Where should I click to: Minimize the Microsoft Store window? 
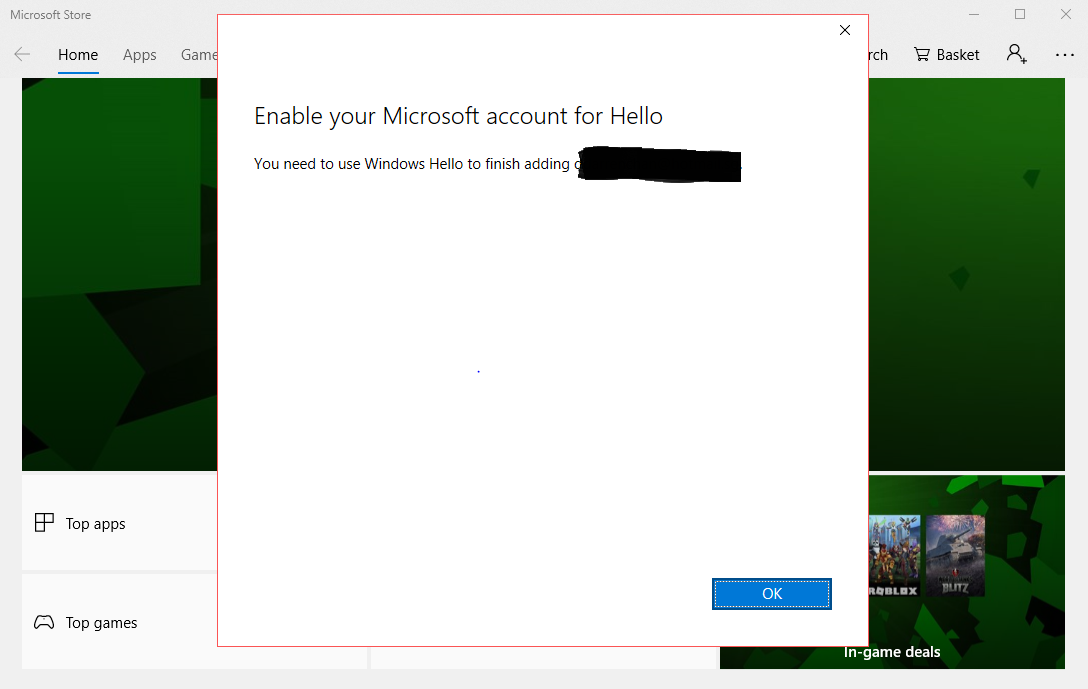pyautogui.click(x=972, y=14)
